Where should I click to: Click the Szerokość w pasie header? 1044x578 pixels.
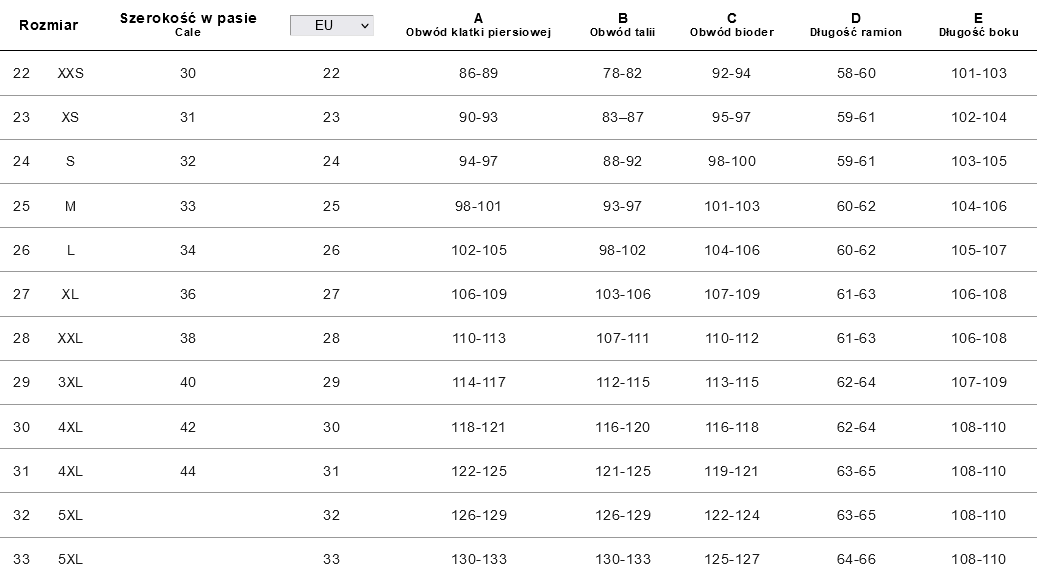pos(188,25)
